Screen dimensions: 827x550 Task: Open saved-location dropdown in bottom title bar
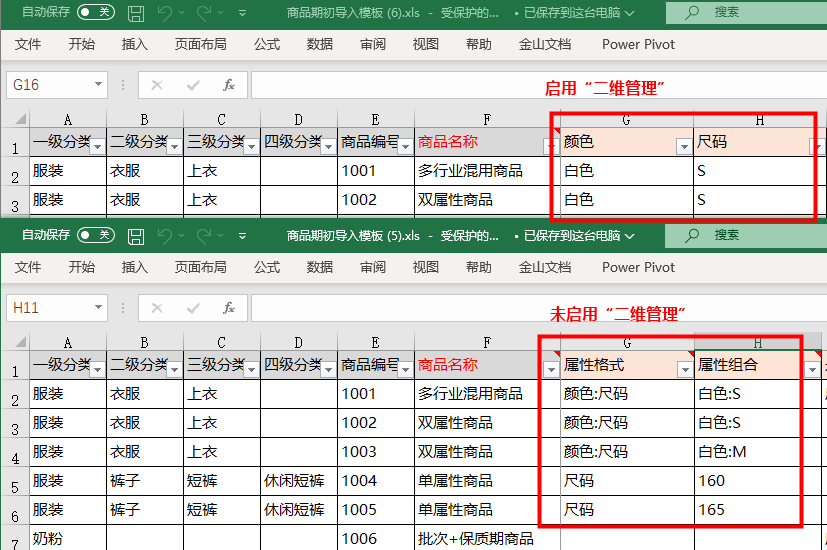(x=629, y=236)
